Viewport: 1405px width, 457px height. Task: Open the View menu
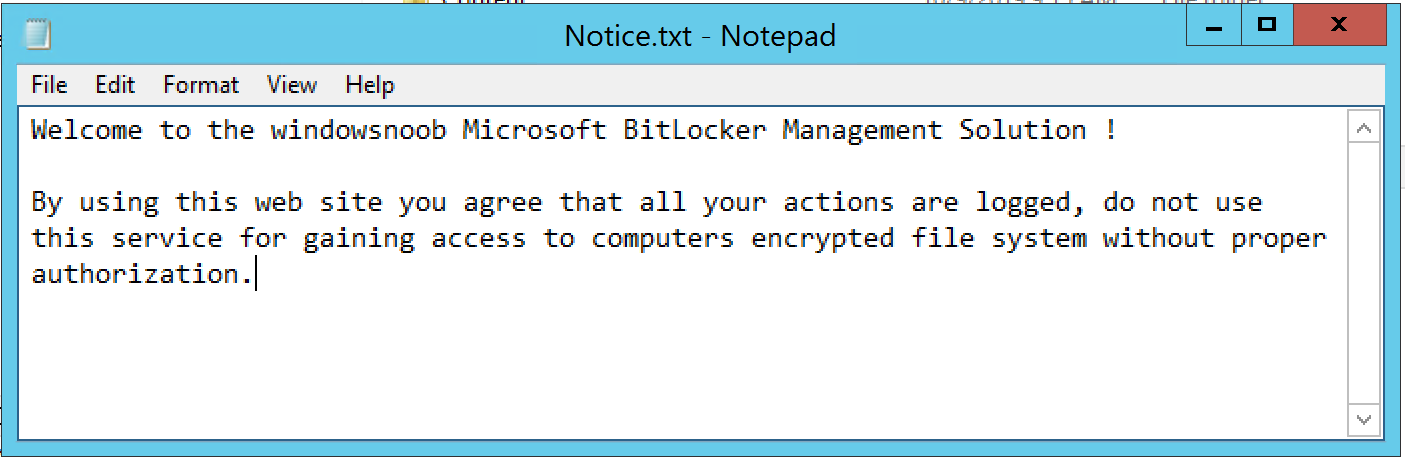click(292, 85)
